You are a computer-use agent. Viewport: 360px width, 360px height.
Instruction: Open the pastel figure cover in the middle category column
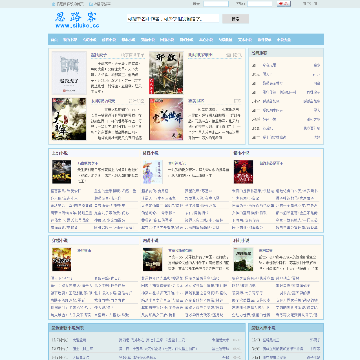(x=153, y=172)
